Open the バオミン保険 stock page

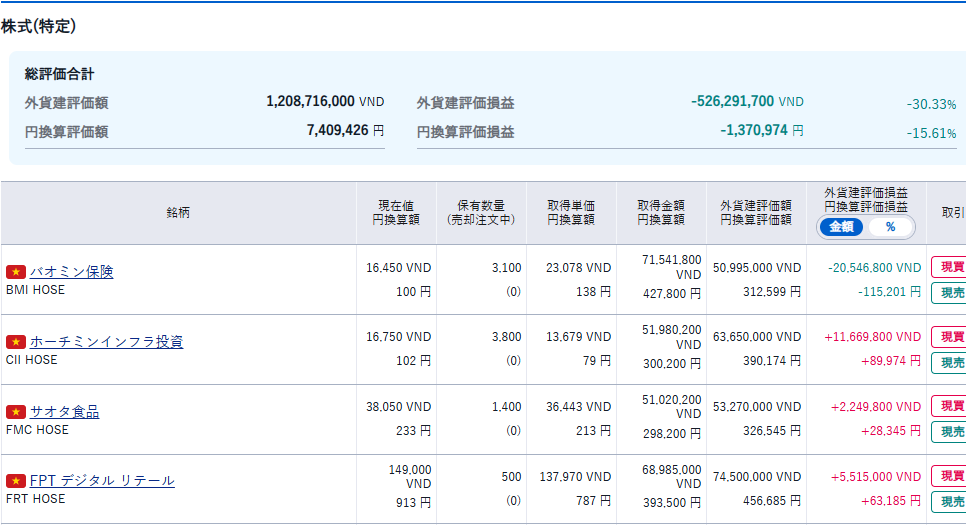(x=71, y=272)
